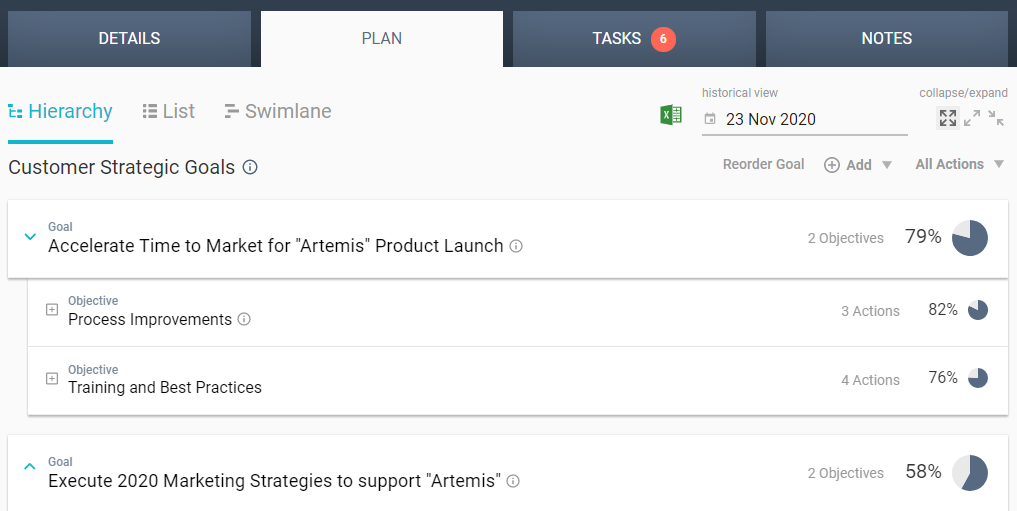Click the inward arrows collapse icon
The height and width of the screenshot is (511, 1017).
[x=996, y=118]
